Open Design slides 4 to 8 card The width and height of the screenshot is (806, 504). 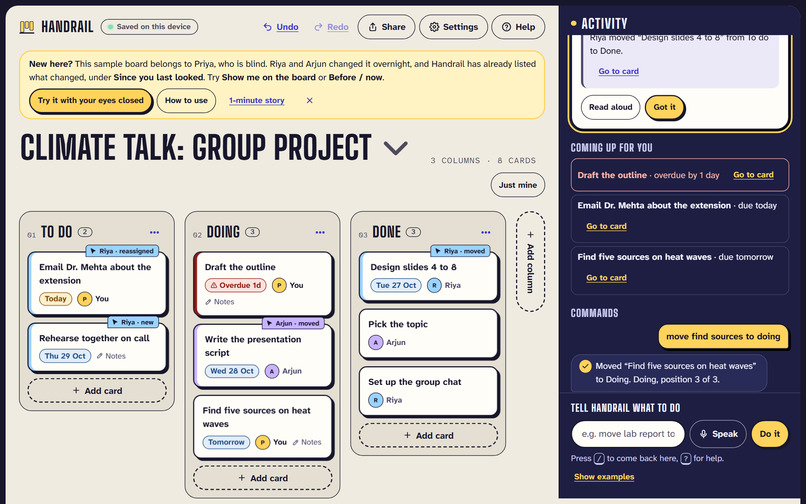click(x=429, y=276)
